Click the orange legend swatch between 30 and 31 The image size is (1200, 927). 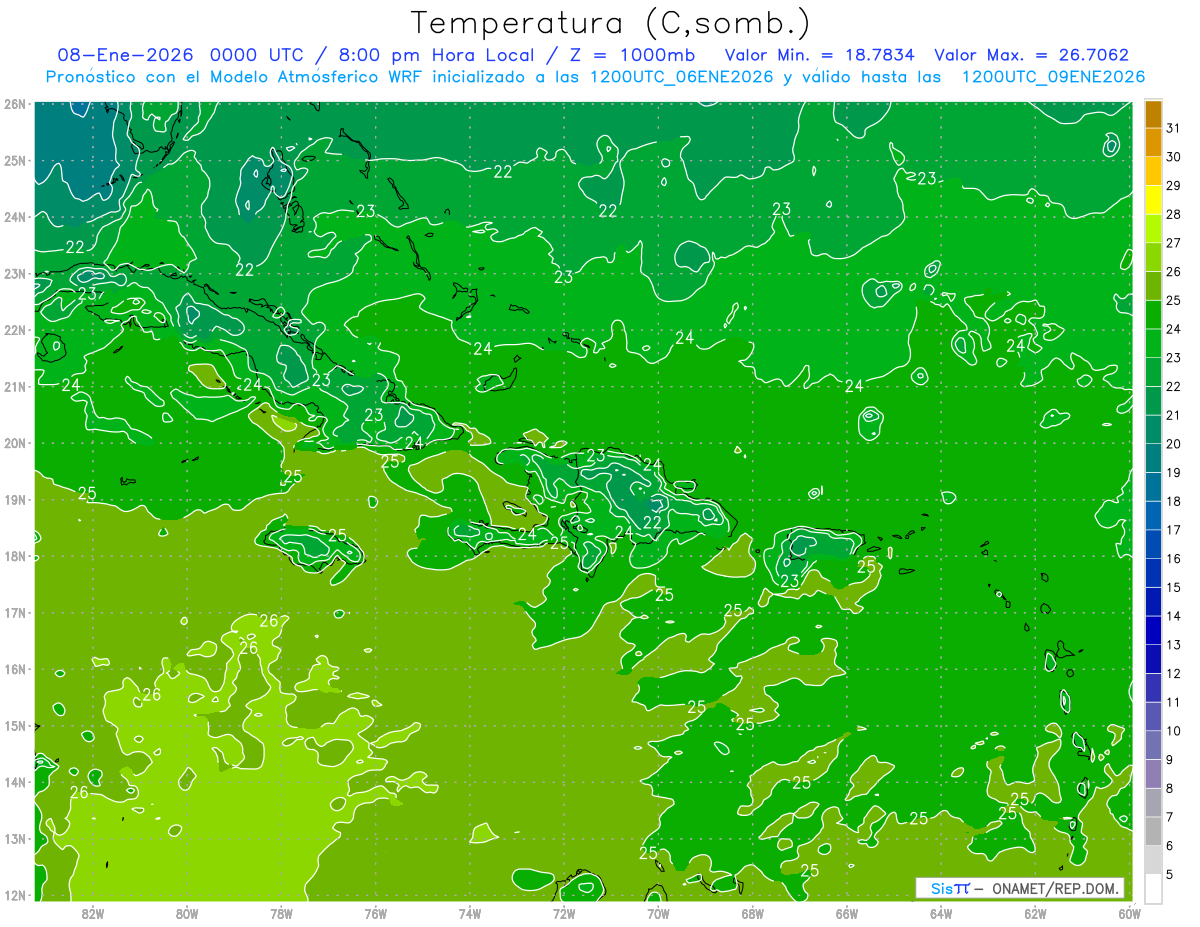pos(1153,142)
